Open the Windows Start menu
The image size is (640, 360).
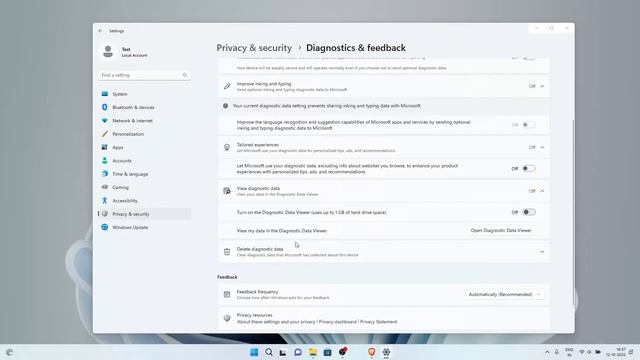(254, 352)
